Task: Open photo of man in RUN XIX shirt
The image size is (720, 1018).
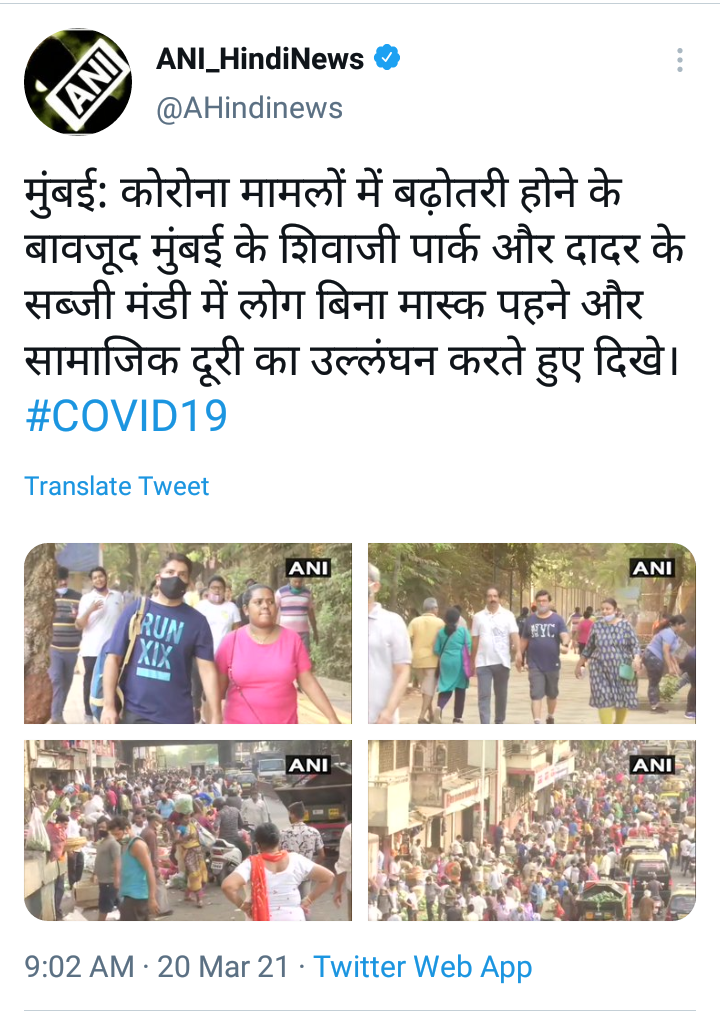Action: click(x=188, y=634)
